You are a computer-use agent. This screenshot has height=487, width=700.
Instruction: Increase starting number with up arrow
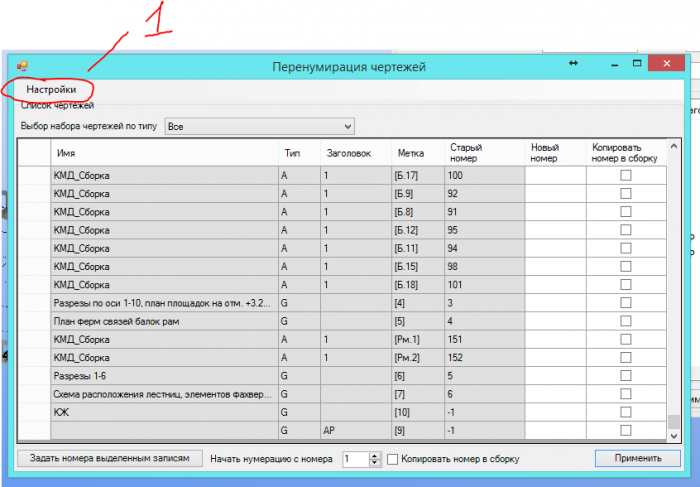tap(375, 455)
